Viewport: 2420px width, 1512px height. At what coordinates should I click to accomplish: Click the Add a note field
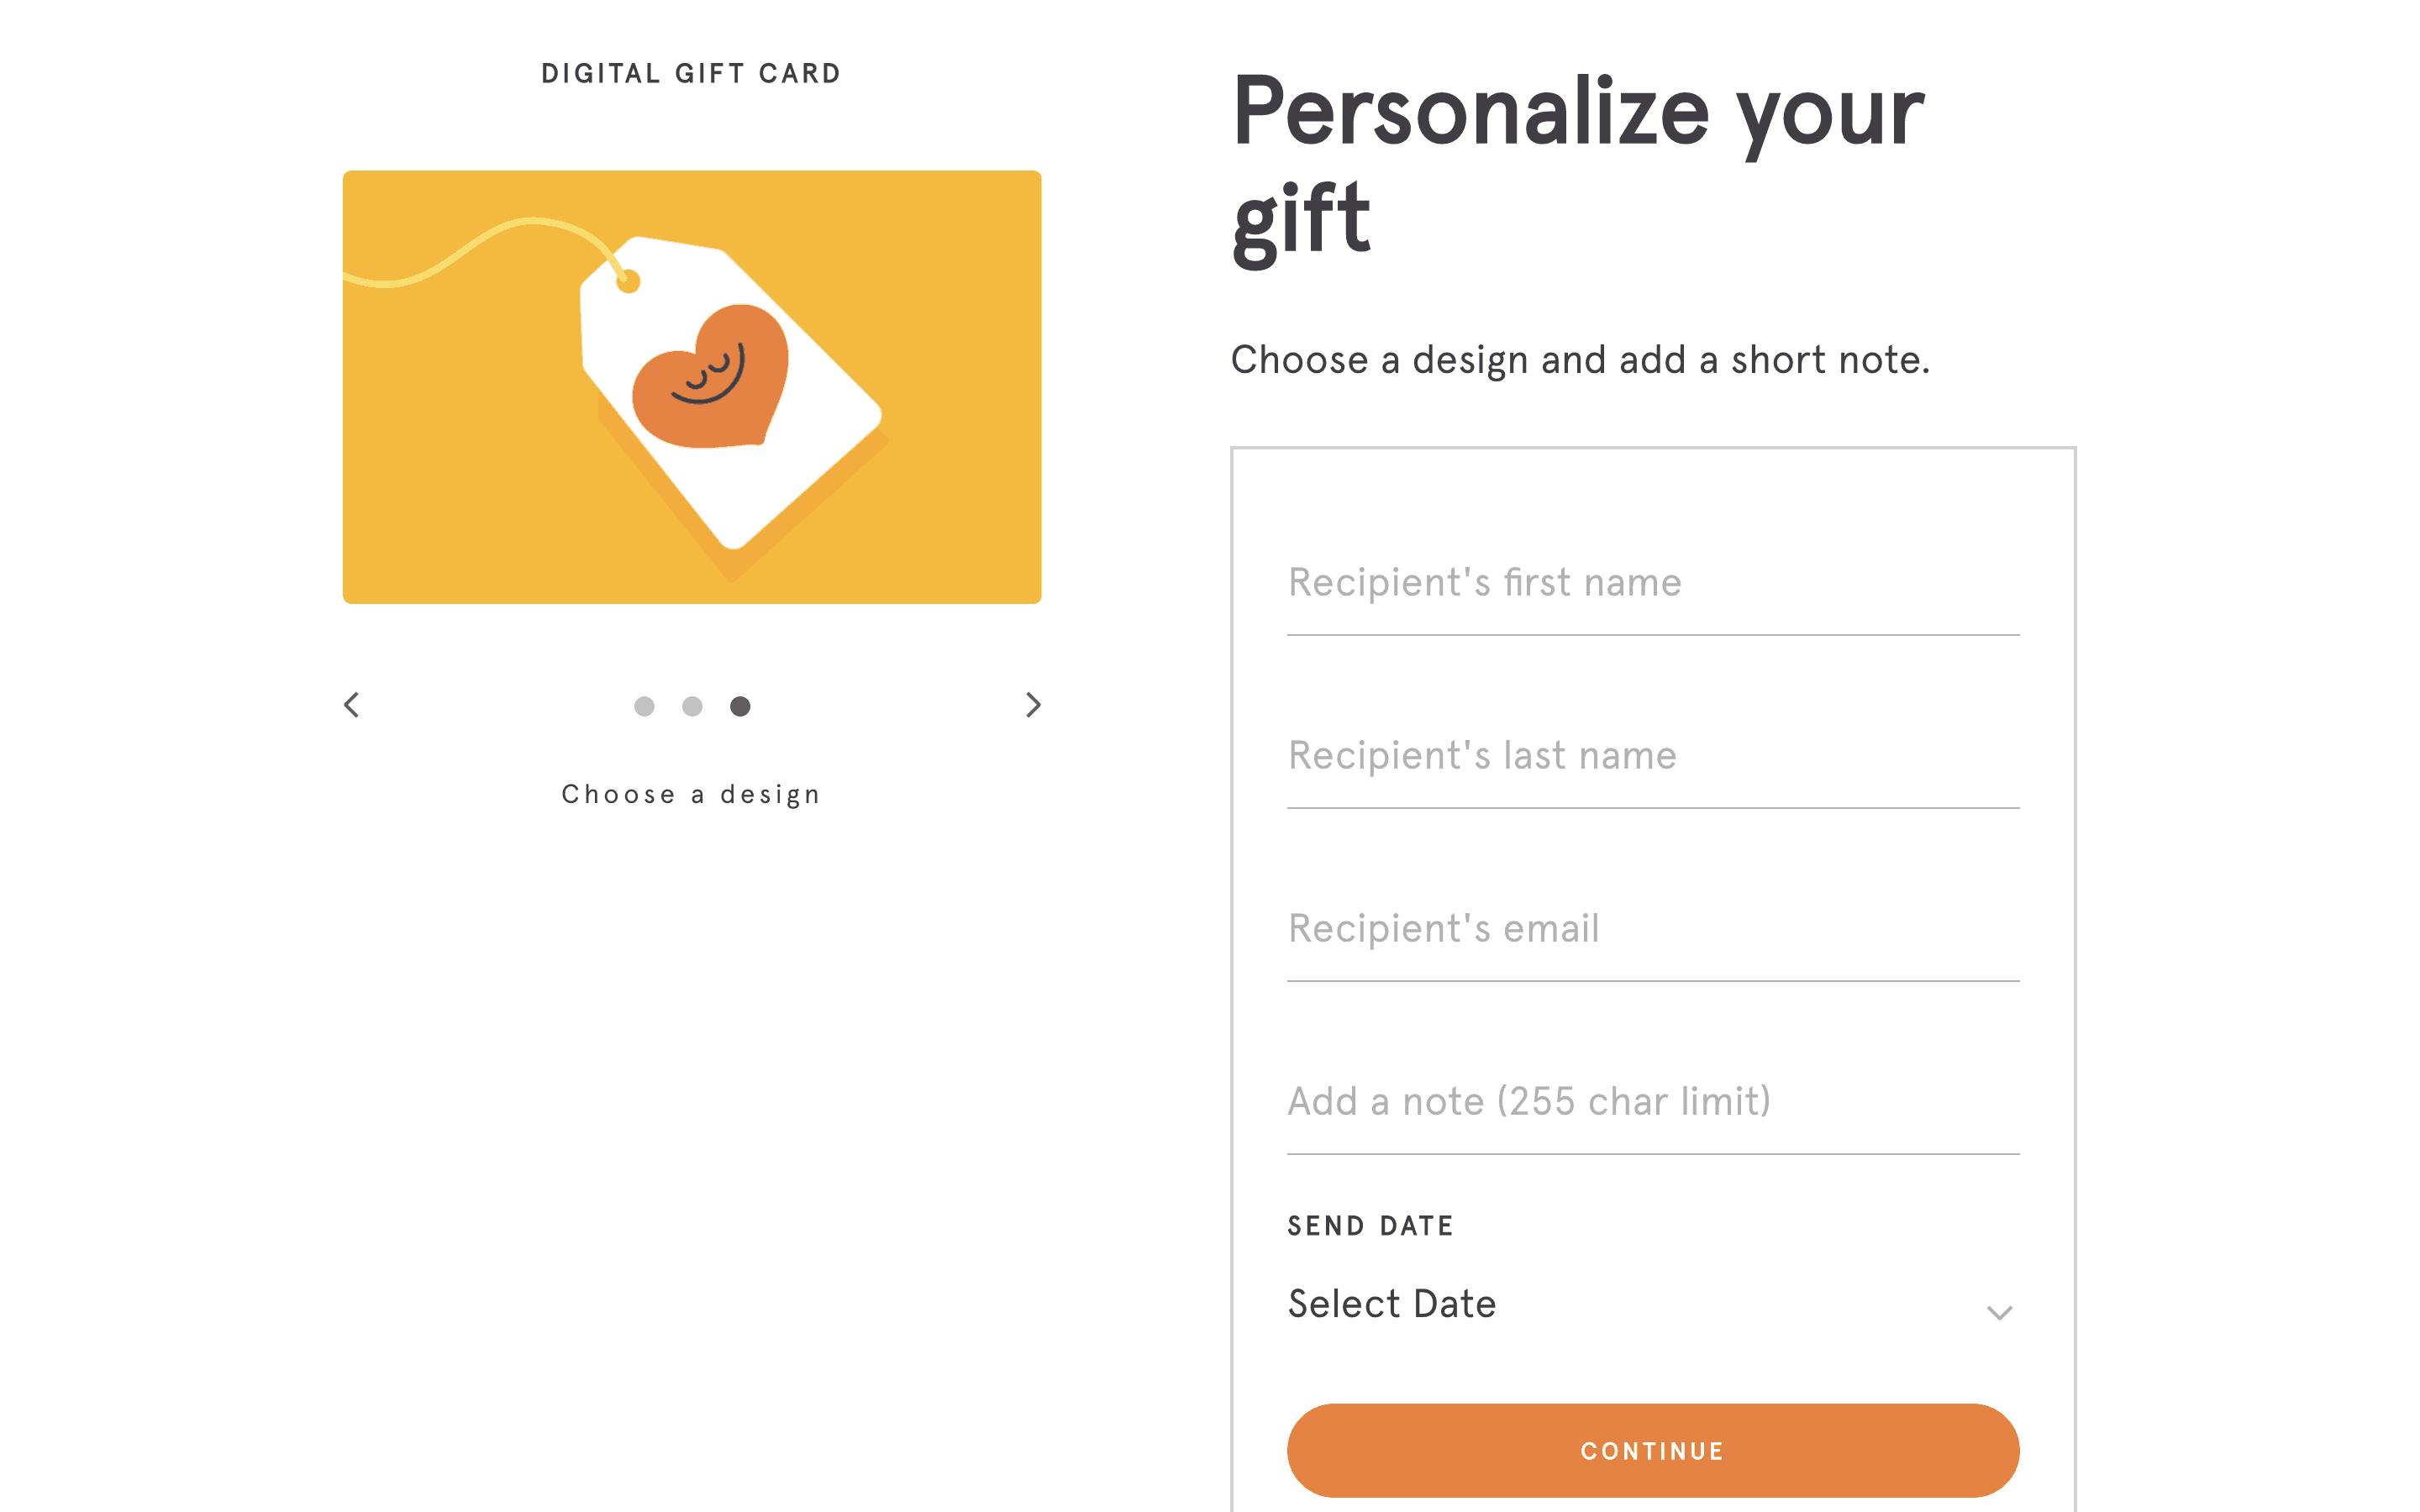1652,1102
